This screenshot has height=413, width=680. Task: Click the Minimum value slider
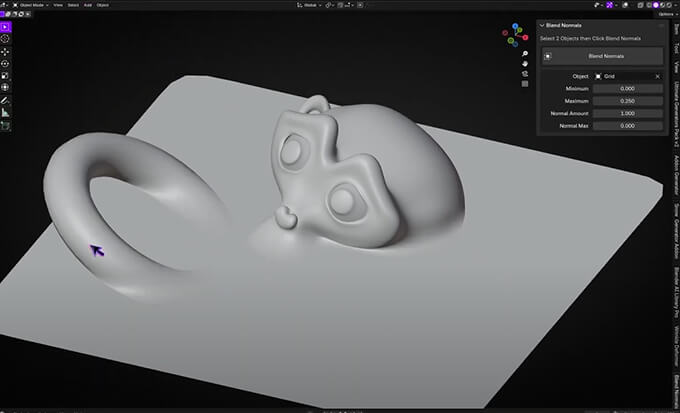[628, 88]
